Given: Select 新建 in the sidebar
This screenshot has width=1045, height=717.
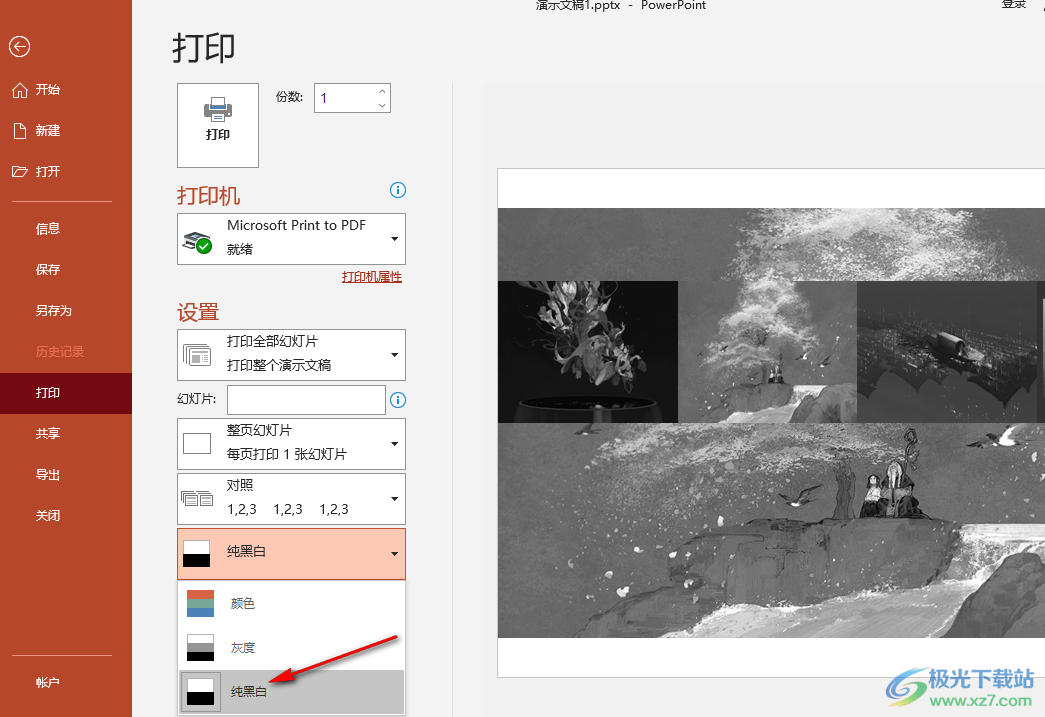Looking at the screenshot, I should point(66,131).
